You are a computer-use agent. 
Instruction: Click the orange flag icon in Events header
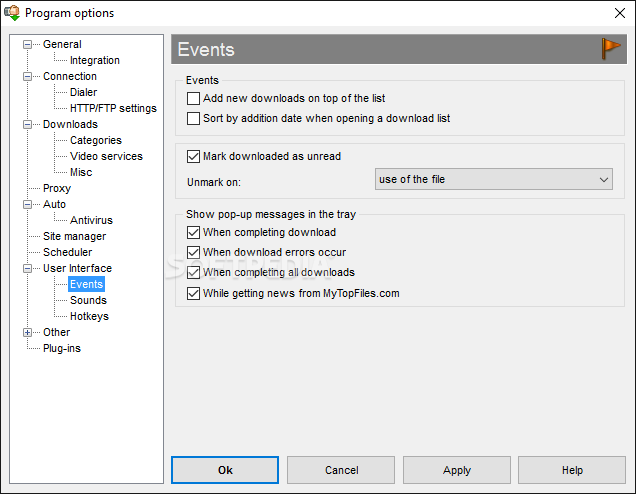(611, 49)
